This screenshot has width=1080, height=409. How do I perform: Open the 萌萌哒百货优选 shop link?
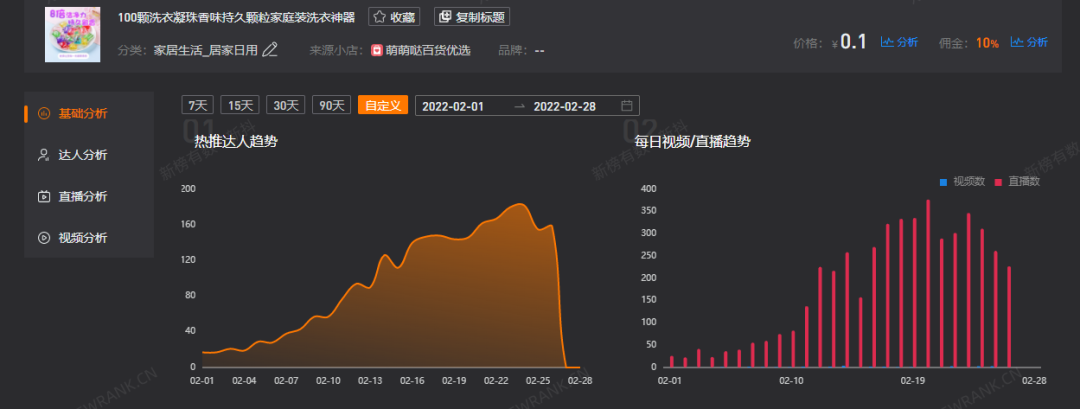pyautogui.click(x=428, y=50)
